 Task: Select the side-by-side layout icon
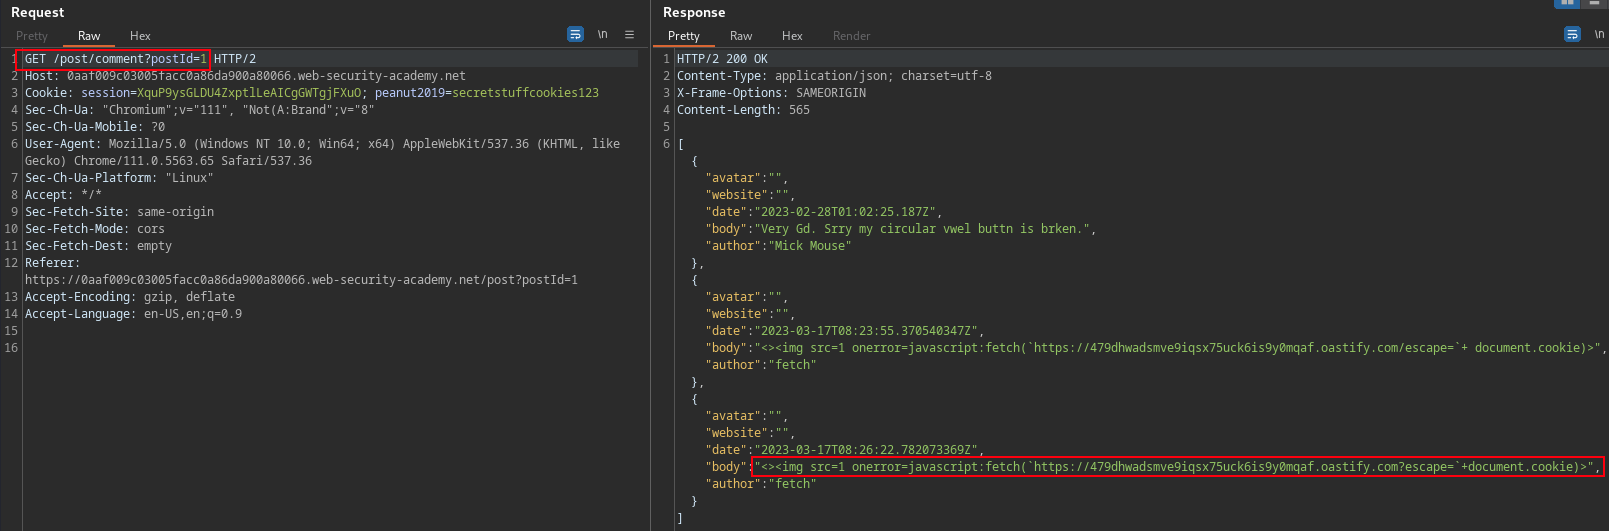(x=1567, y=3)
